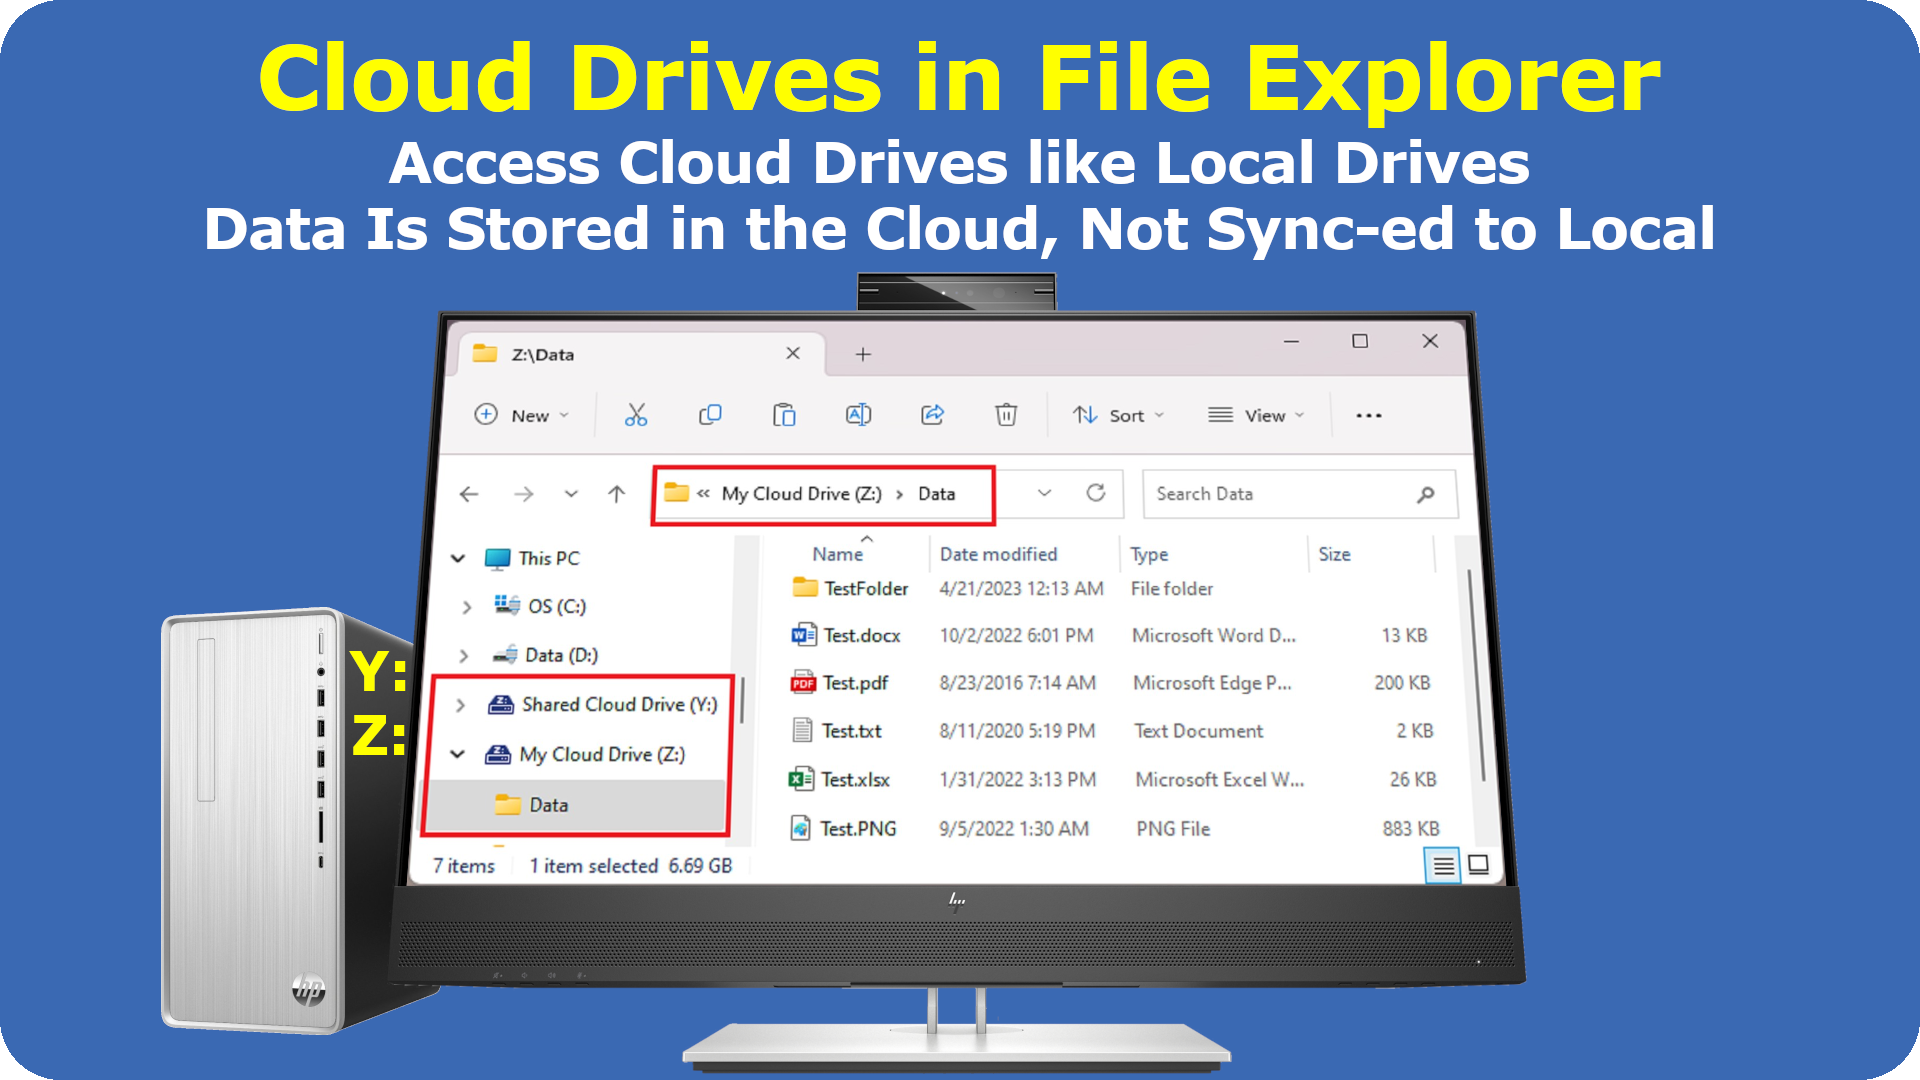Switch to large icons layout toggle

pyautogui.click(x=1478, y=865)
